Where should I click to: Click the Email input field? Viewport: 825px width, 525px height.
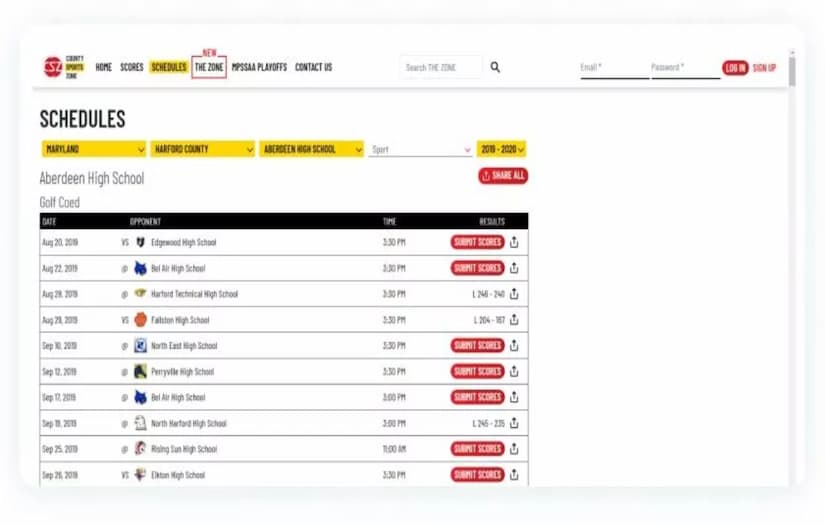click(615, 68)
